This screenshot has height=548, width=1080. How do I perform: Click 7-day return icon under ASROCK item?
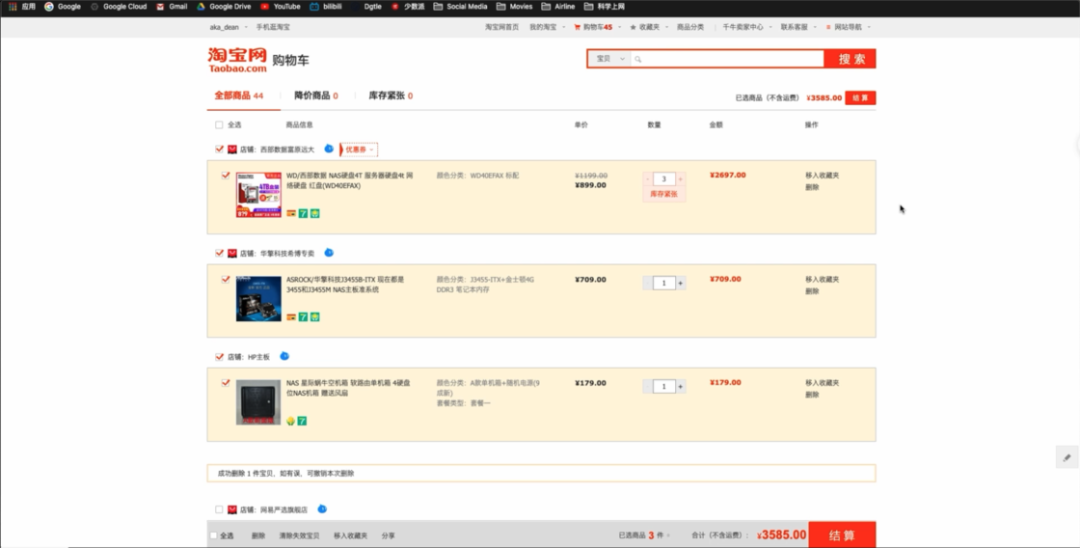pos(303,317)
